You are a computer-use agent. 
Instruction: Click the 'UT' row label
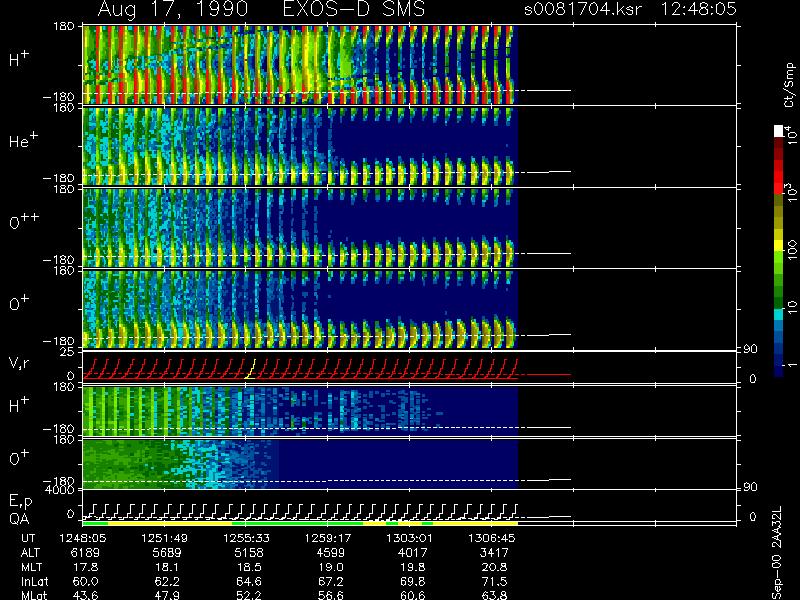click(28, 538)
